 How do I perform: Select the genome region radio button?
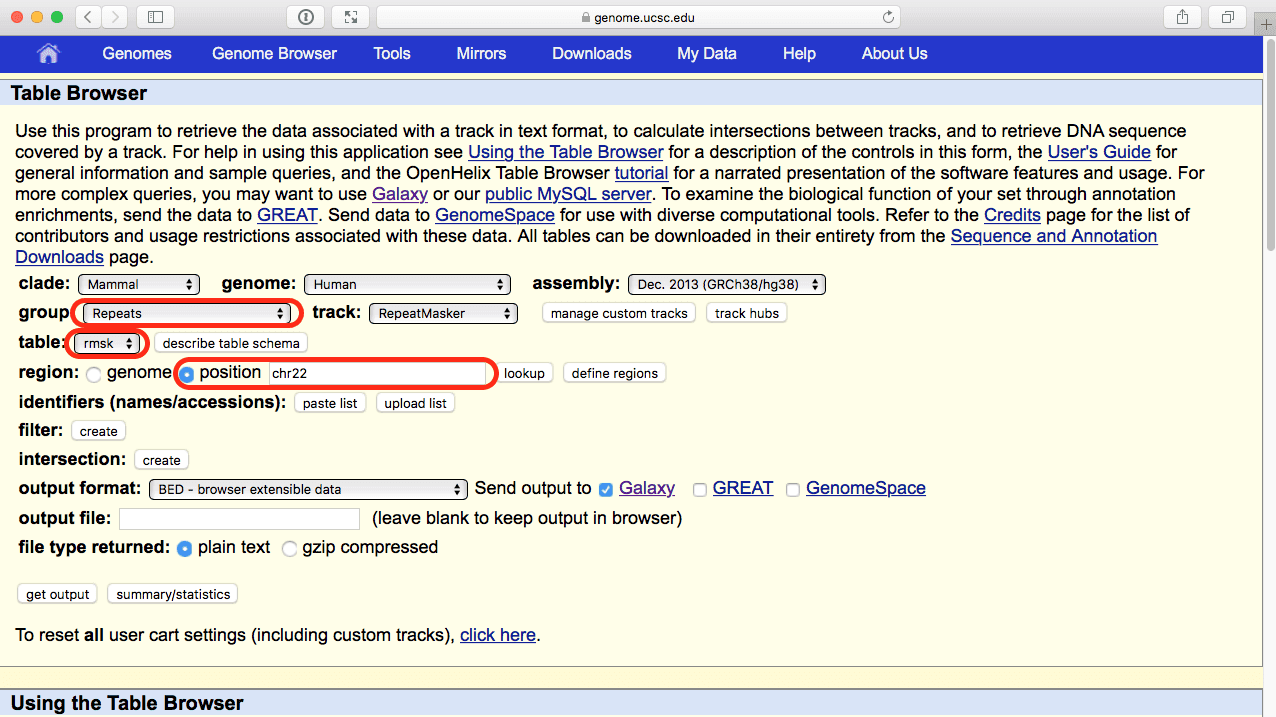point(94,375)
